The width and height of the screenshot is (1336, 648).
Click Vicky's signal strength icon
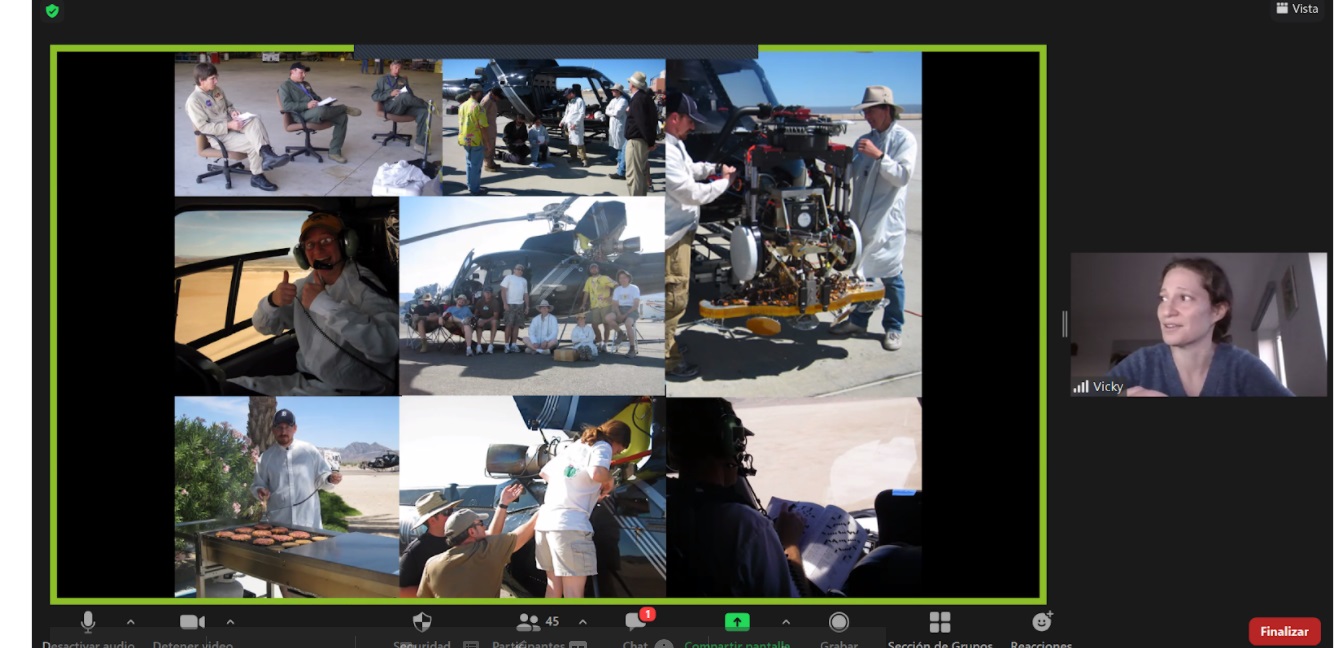[1081, 387]
